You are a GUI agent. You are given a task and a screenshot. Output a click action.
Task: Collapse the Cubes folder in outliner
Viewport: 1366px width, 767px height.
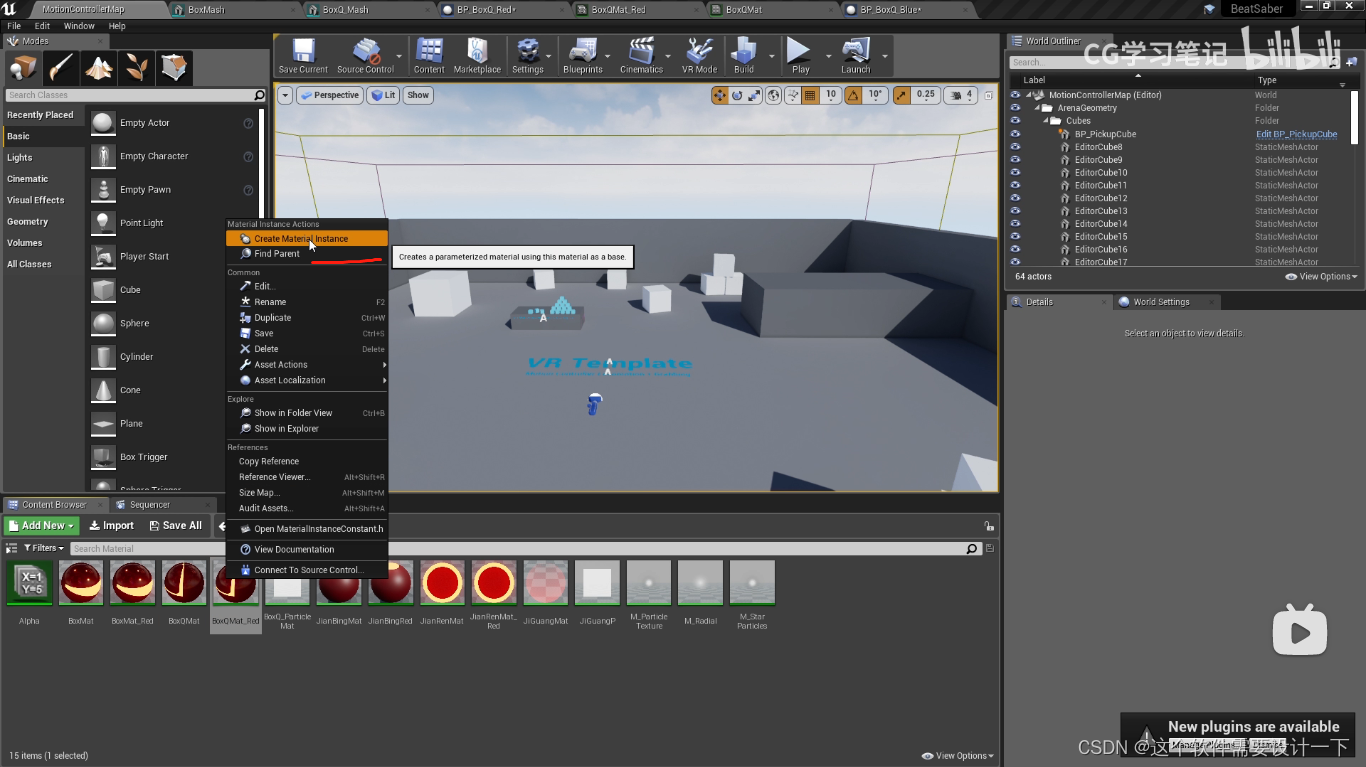click(x=1046, y=121)
